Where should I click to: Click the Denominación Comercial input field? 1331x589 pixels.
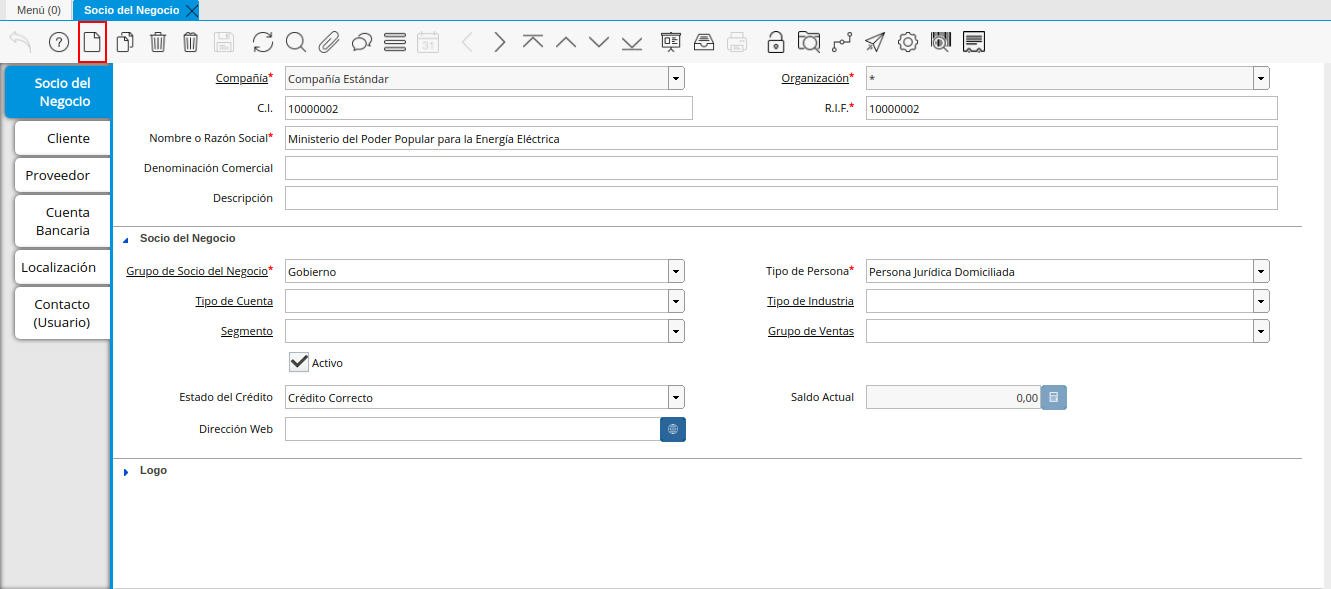click(x=780, y=168)
